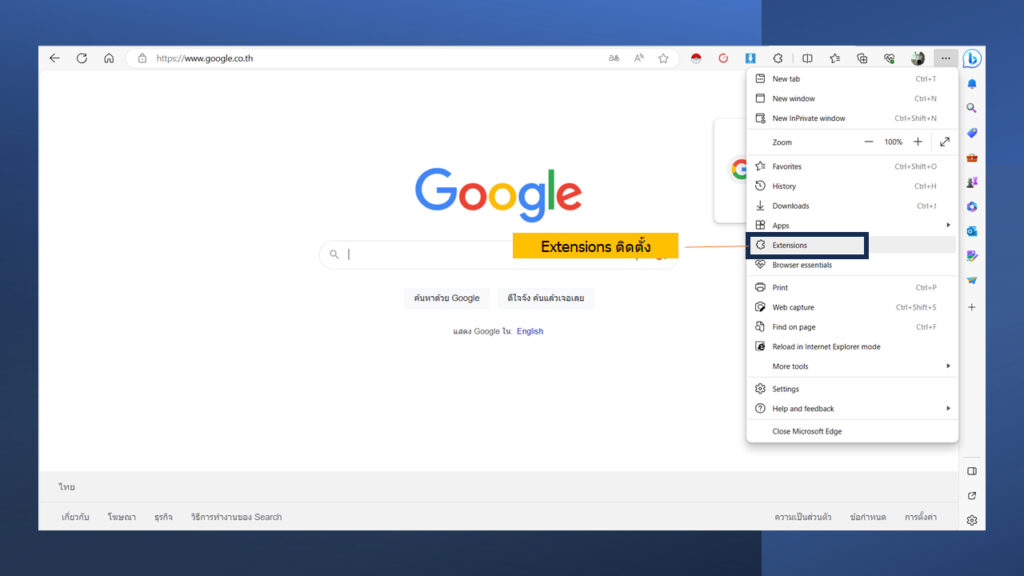1024x576 pixels.
Task: Expand the Apps submenu arrow
Action: click(x=948, y=225)
